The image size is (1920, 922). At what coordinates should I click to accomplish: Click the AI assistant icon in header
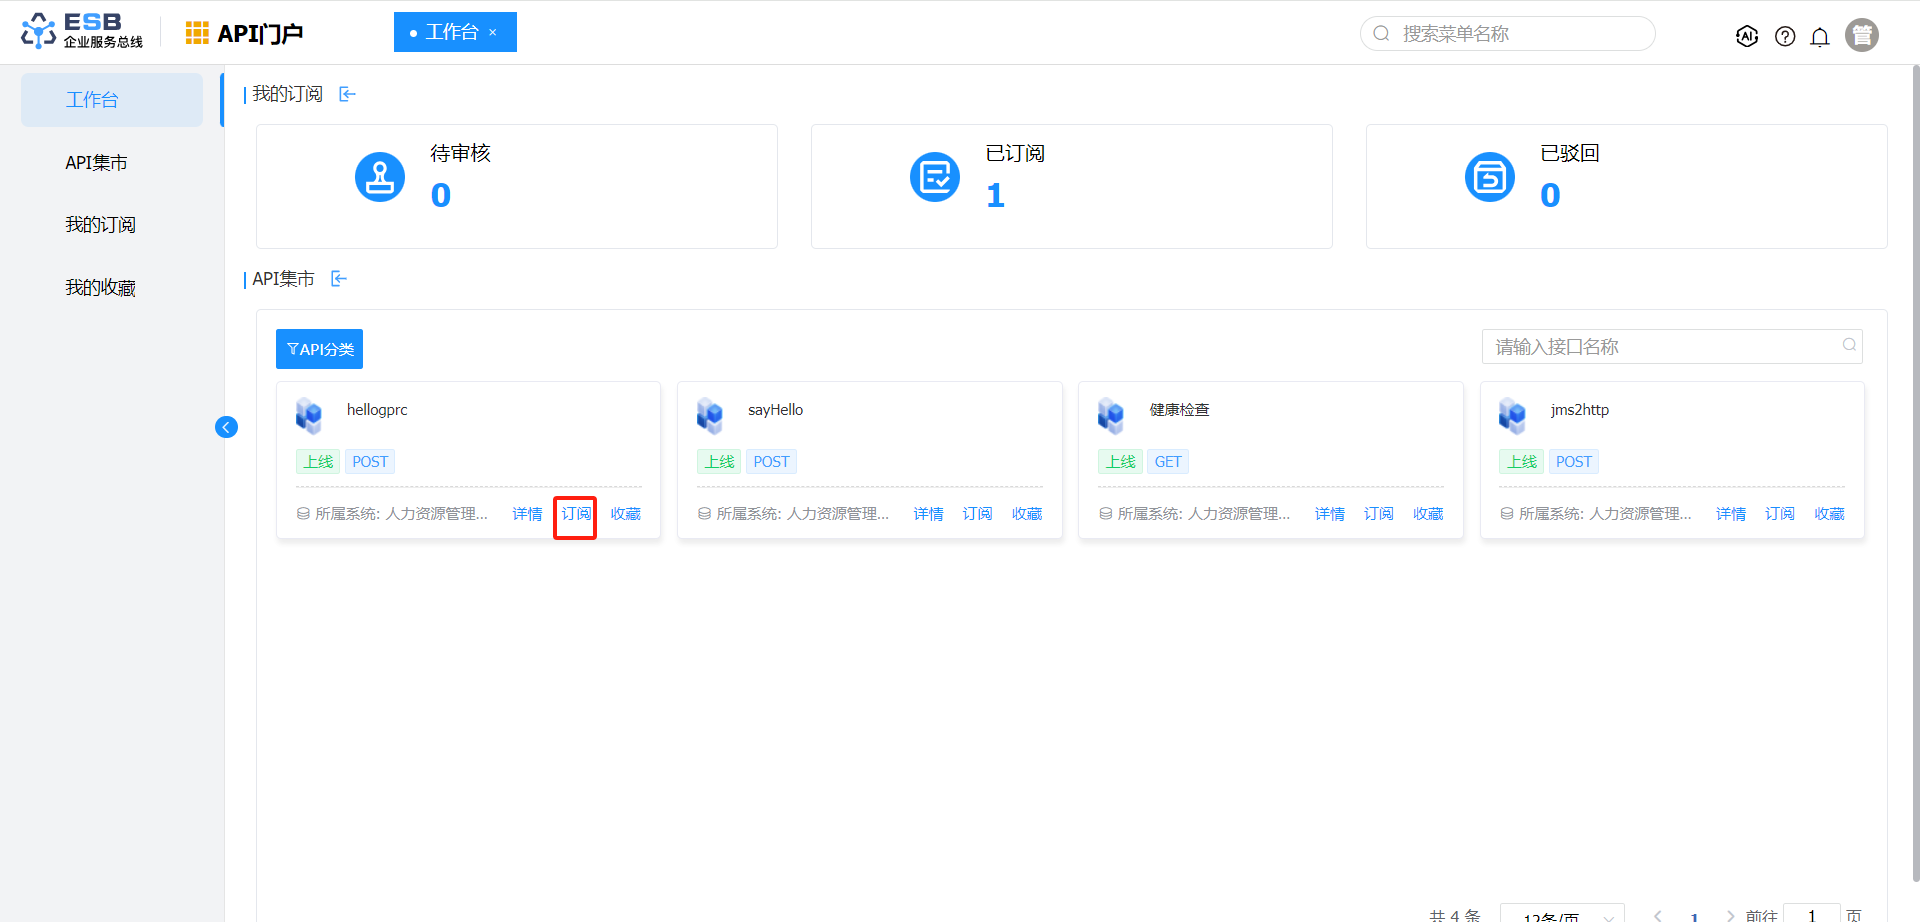pyautogui.click(x=1746, y=36)
